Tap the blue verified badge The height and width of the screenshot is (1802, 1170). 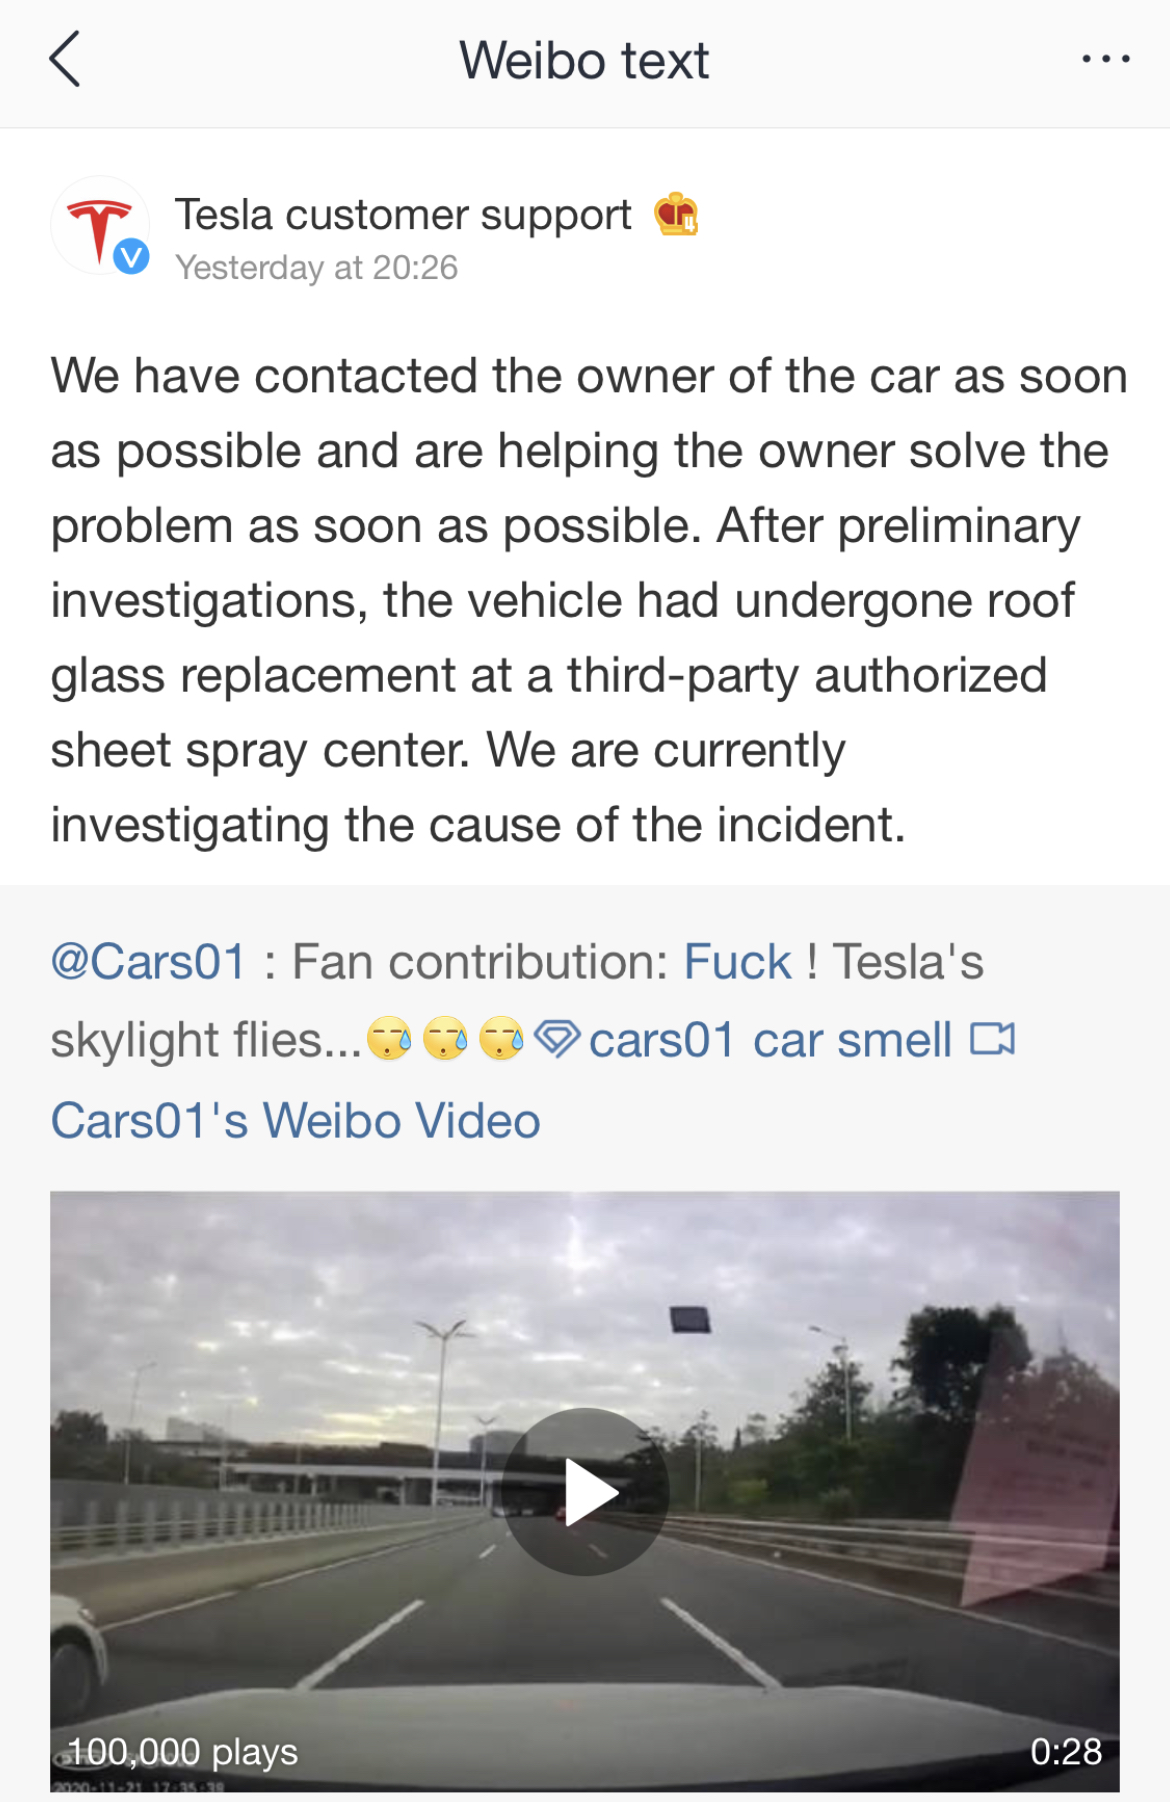pos(130,258)
